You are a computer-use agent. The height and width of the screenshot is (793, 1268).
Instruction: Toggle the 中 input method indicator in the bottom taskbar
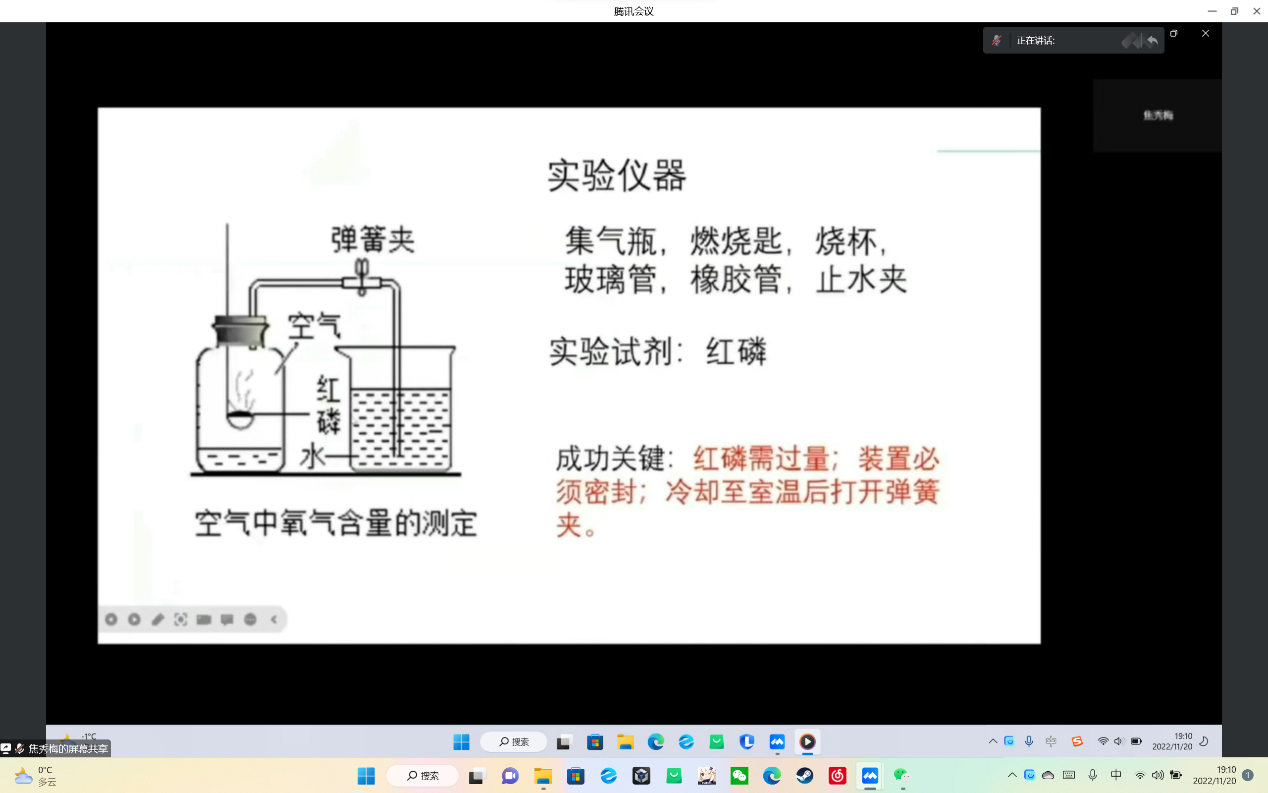point(1116,776)
